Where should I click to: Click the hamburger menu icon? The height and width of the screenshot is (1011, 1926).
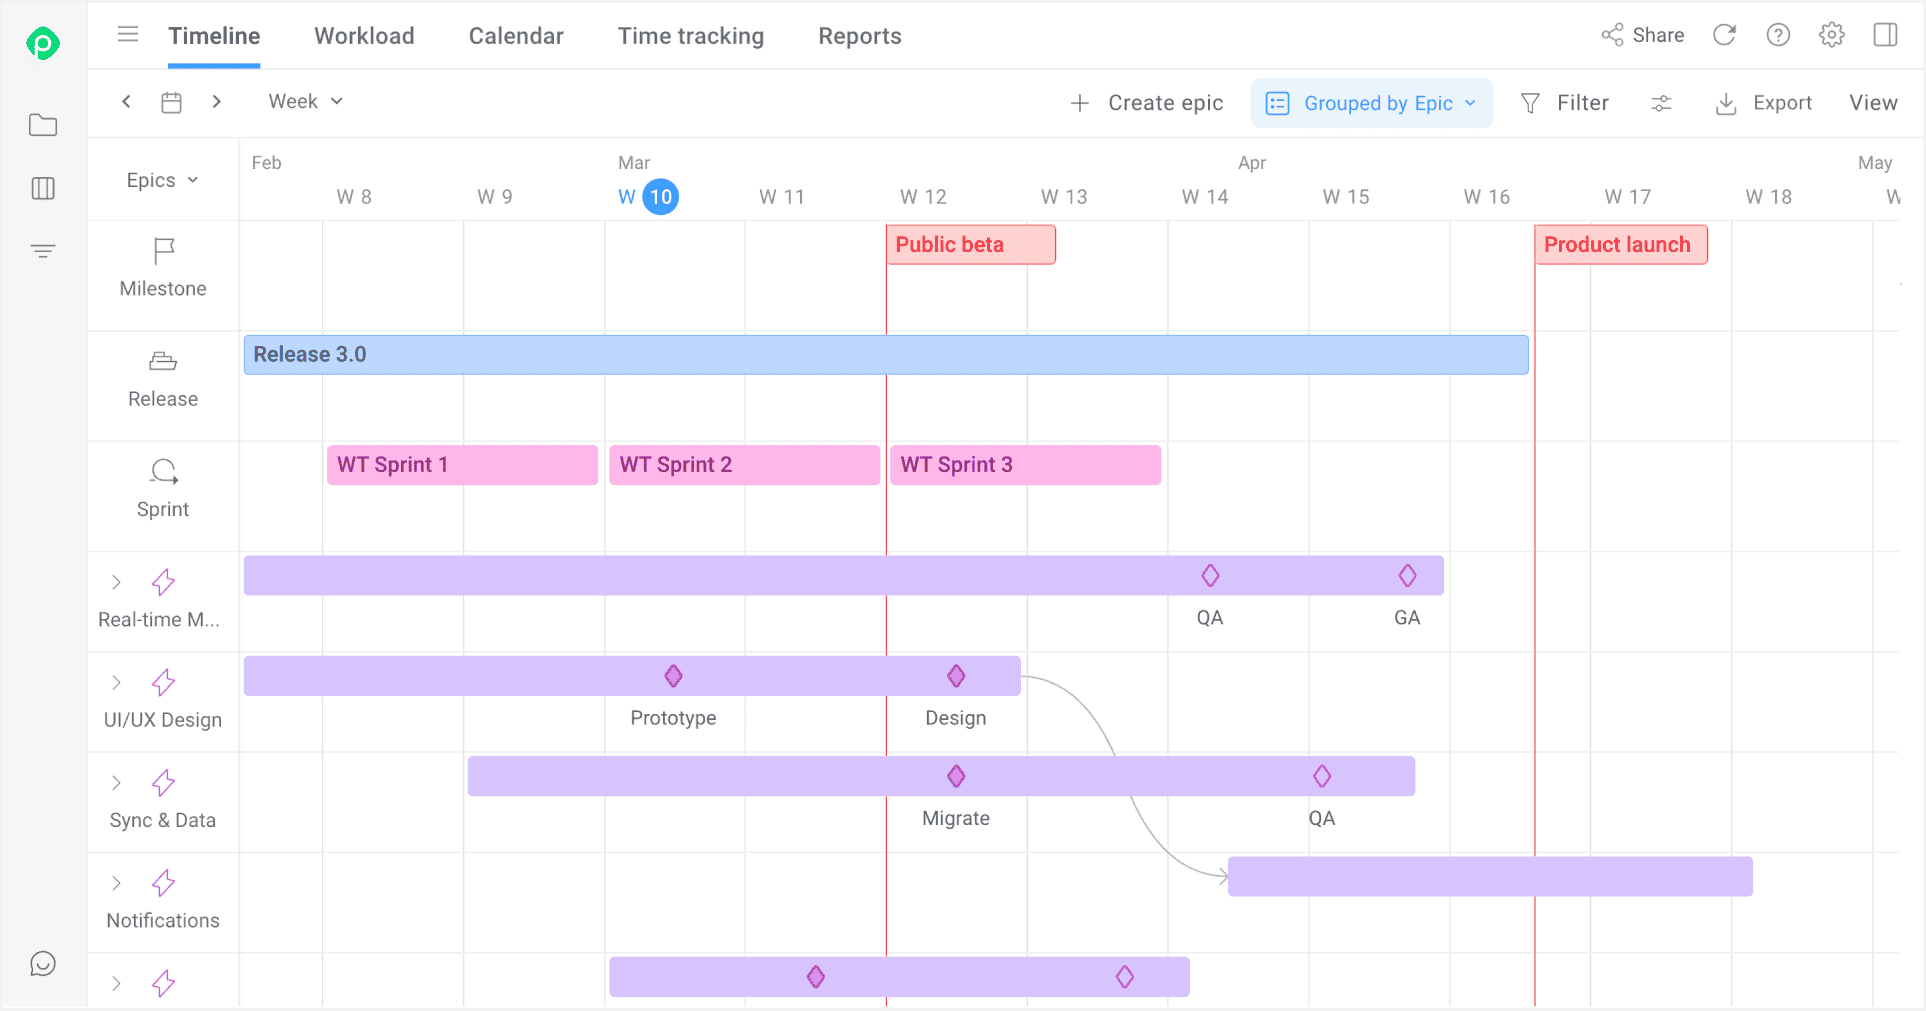click(128, 35)
